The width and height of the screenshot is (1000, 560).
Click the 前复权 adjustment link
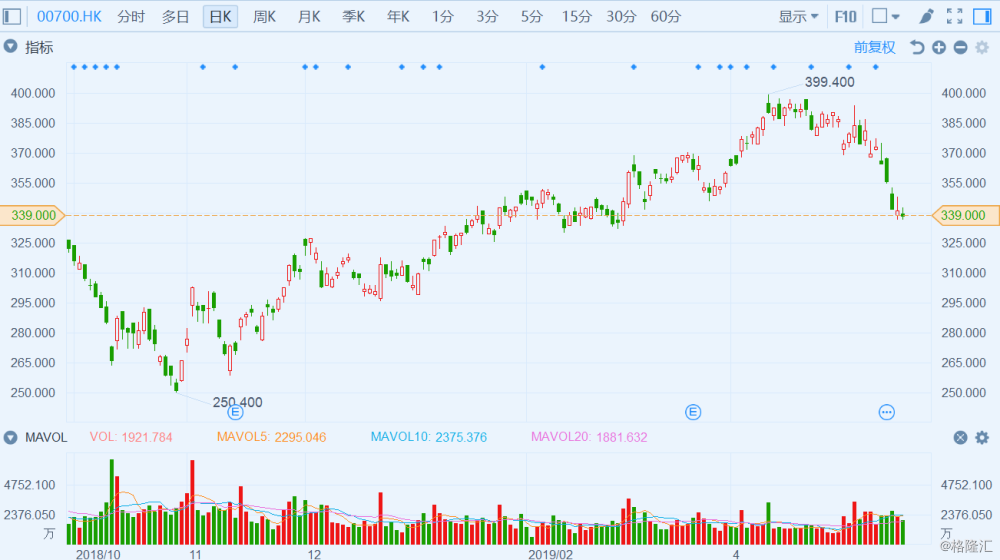pyautogui.click(x=874, y=47)
